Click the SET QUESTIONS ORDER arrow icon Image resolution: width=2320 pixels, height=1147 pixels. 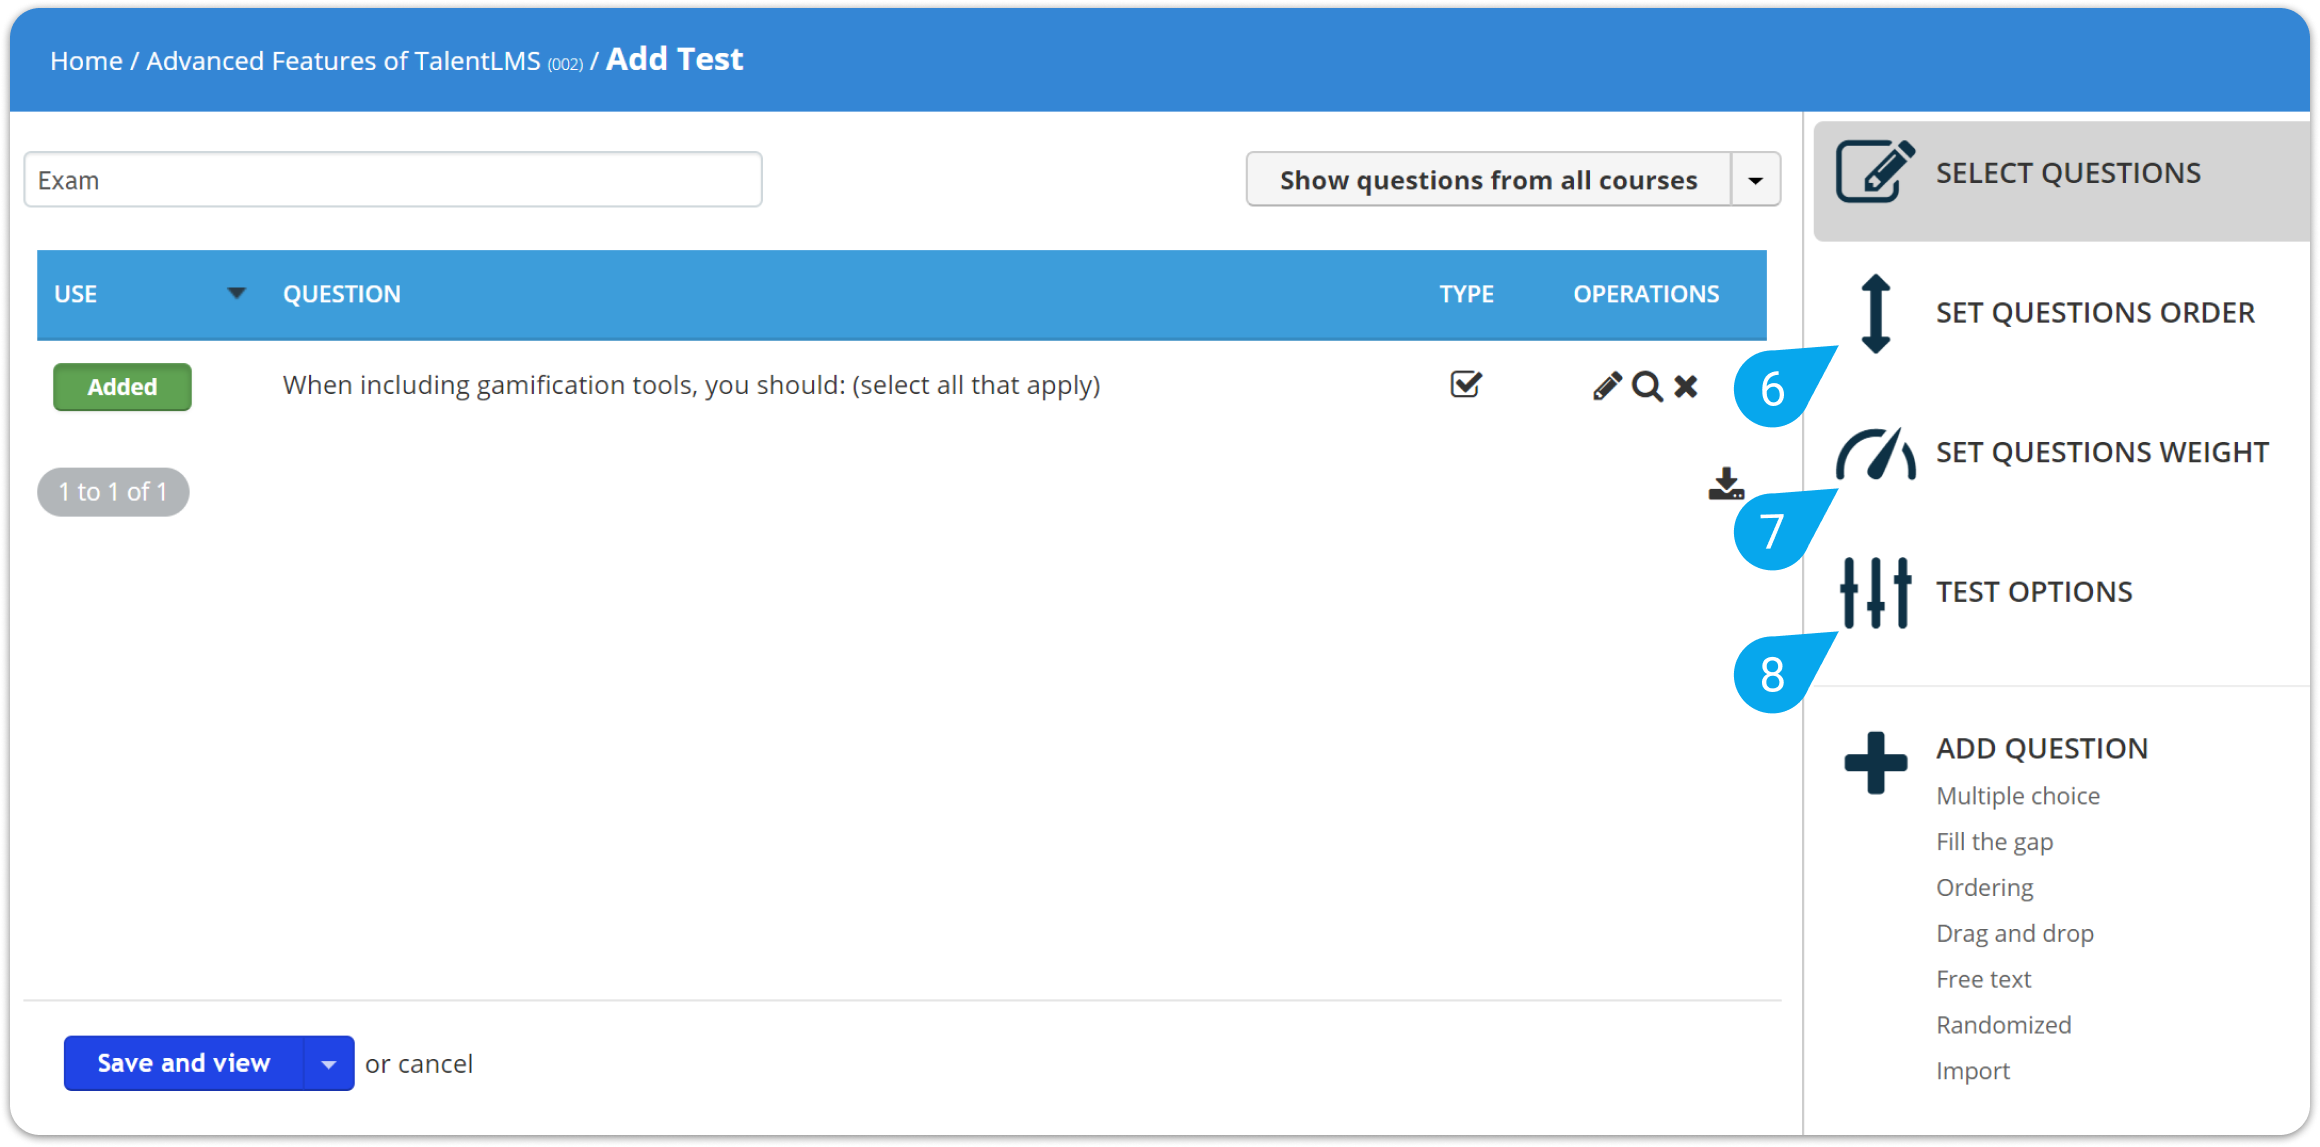pyautogui.click(x=1870, y=312)
